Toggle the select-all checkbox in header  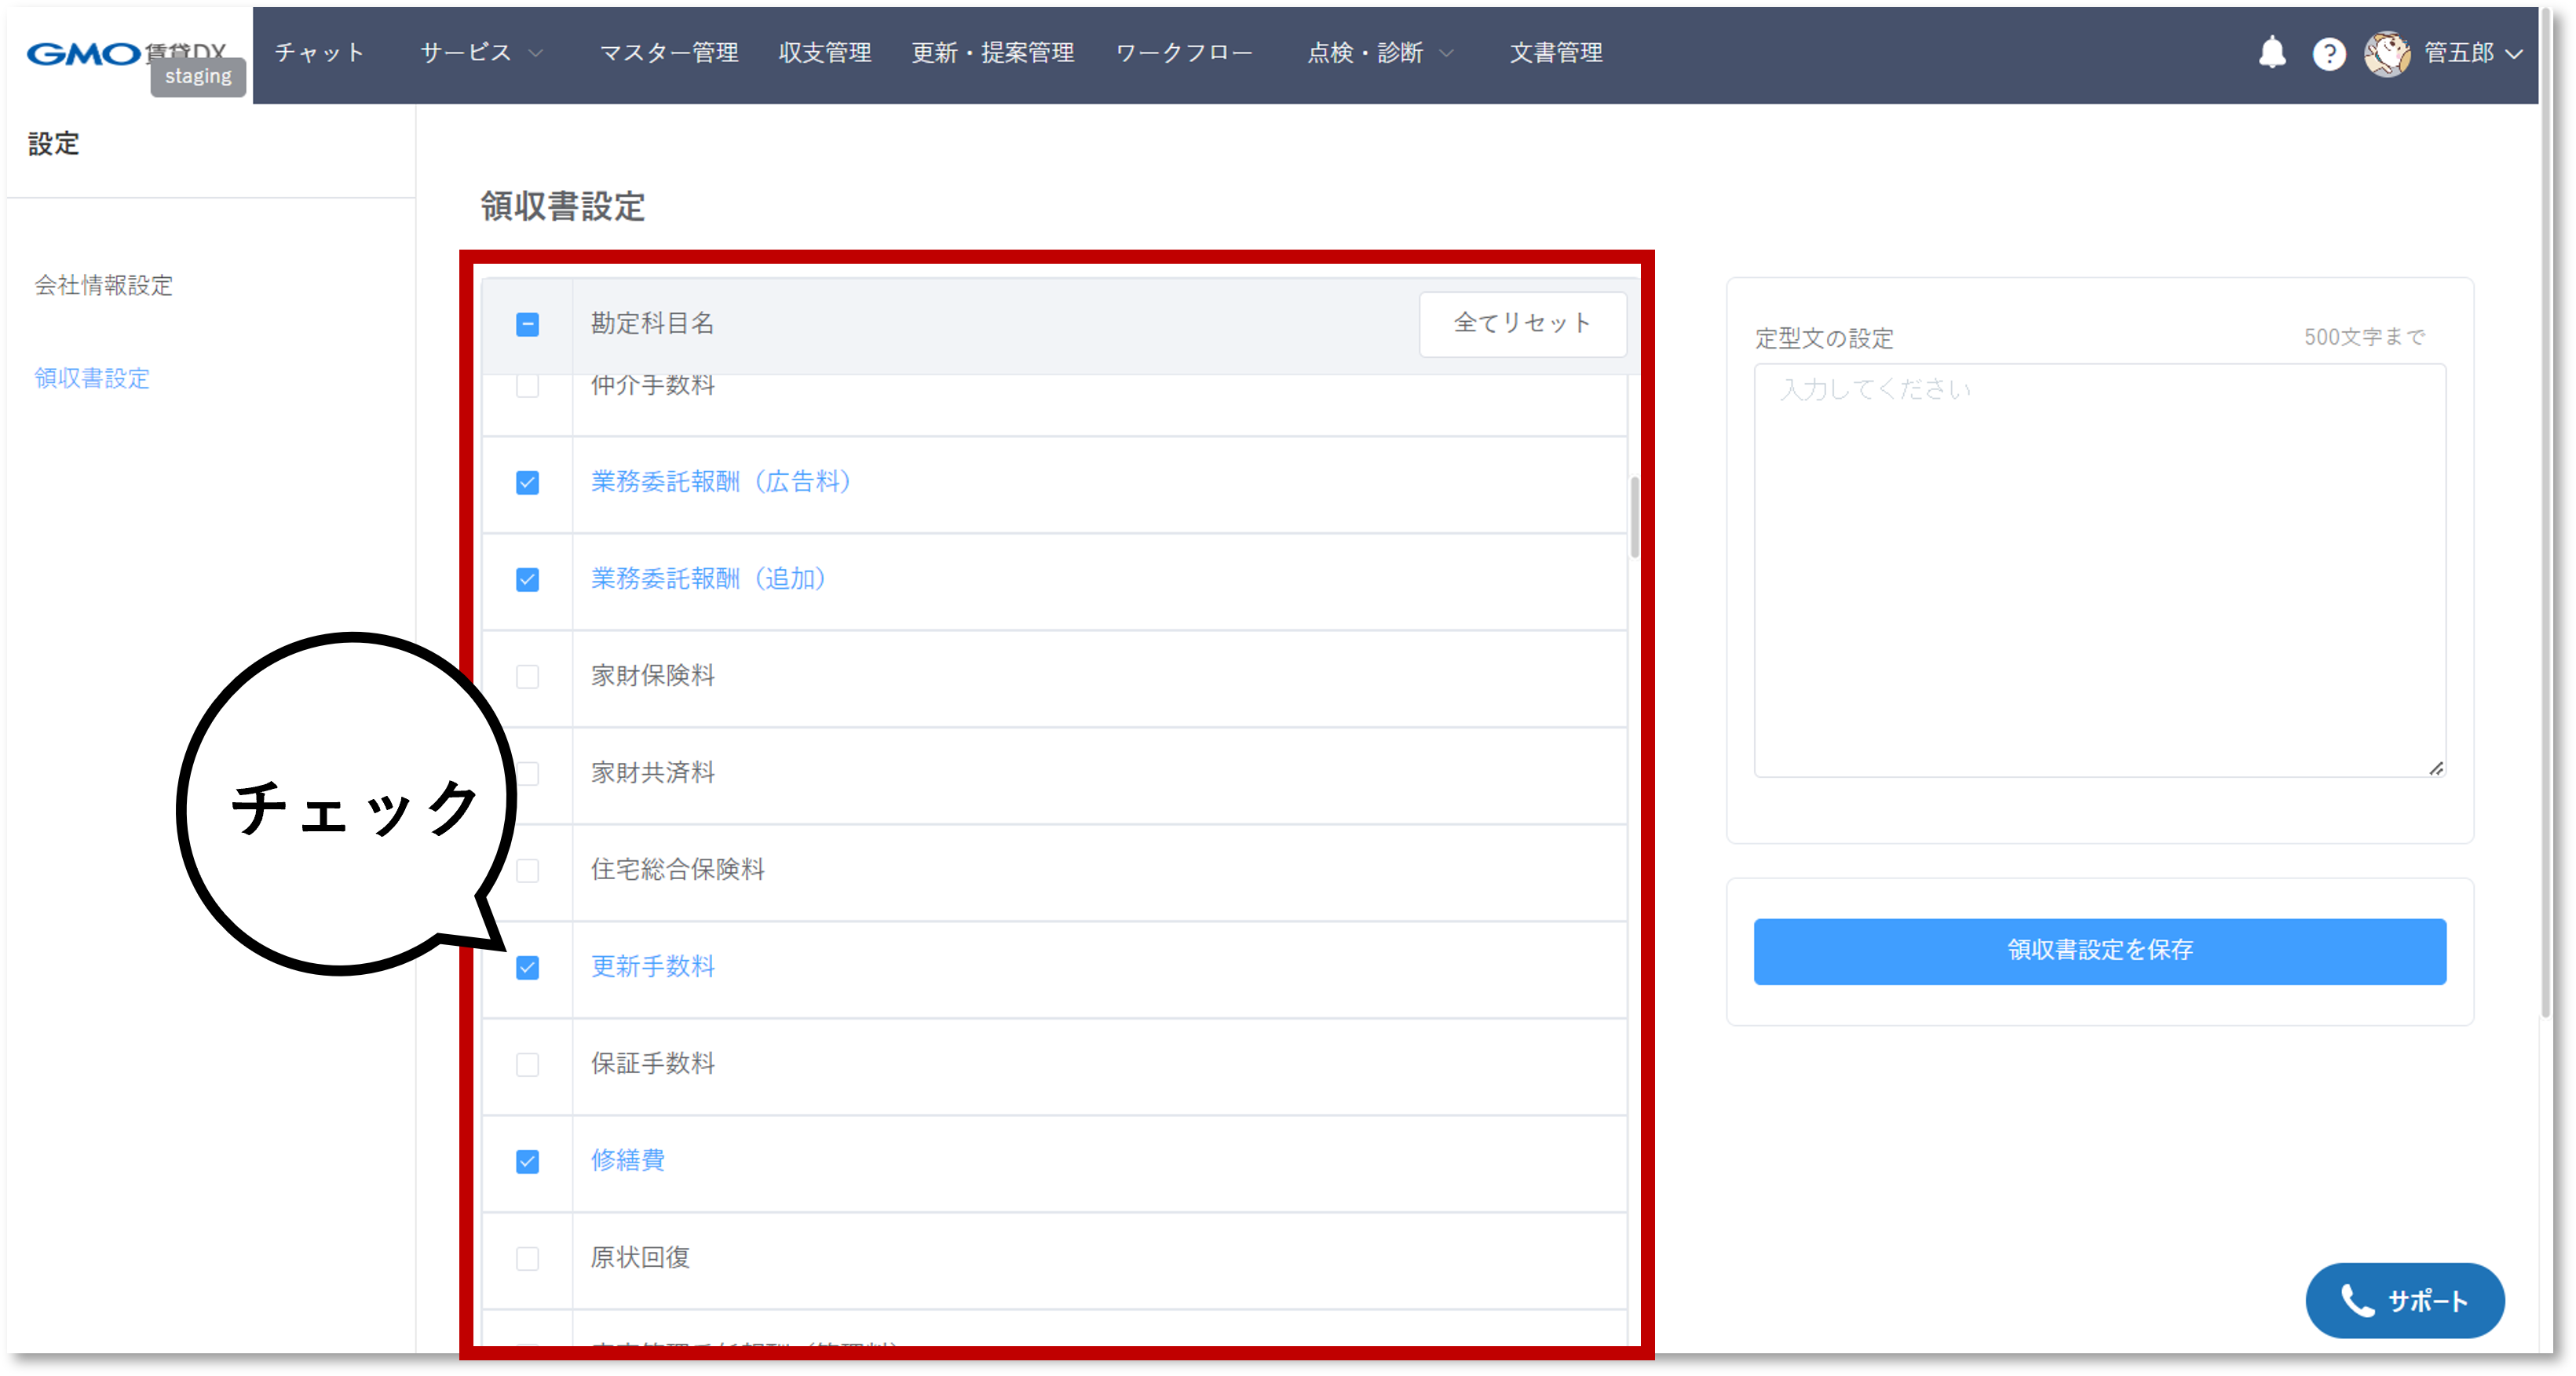(527, 324)
